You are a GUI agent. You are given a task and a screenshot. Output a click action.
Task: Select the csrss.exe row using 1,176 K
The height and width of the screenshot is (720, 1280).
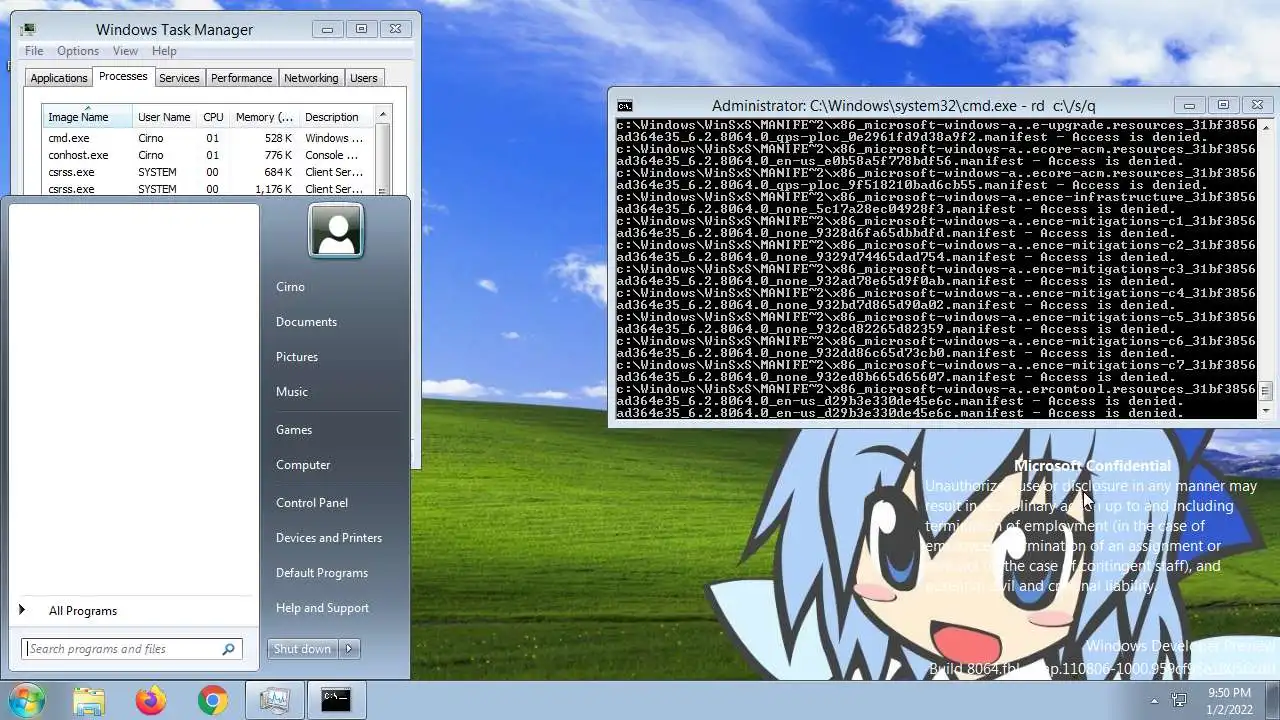[x=208, y=189]
